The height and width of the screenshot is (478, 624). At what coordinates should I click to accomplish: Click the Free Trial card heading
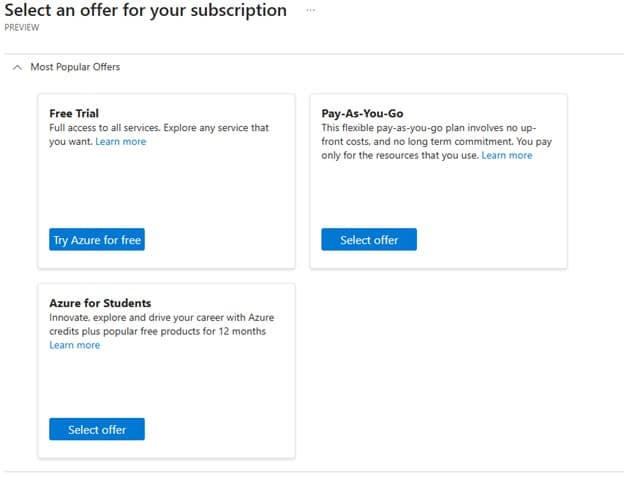pos(74,114)
